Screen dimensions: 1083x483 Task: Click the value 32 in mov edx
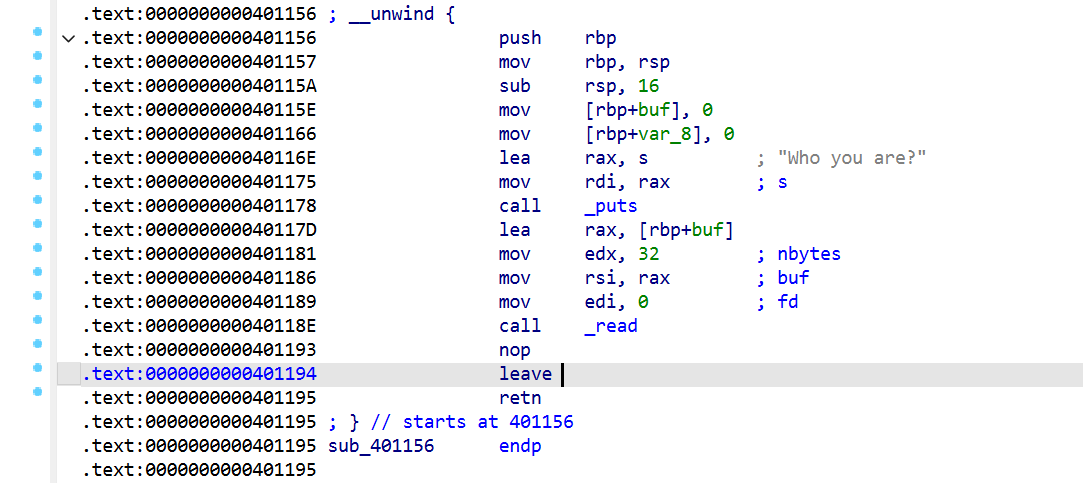pyautogui.click(x=649, y=254)
